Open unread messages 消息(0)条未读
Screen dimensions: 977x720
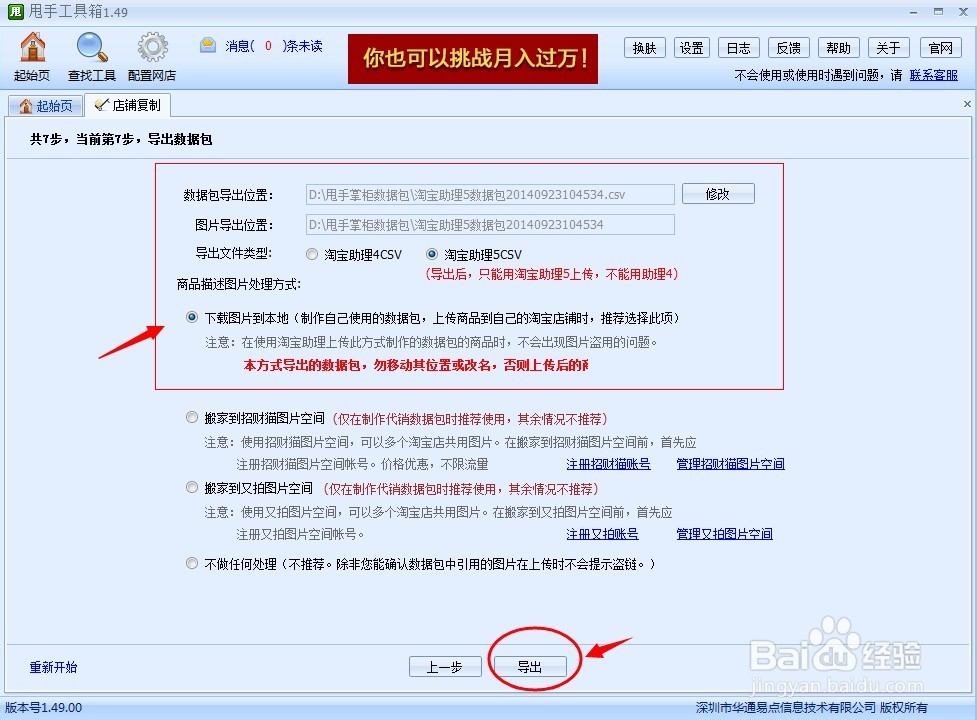click(274, 46)
